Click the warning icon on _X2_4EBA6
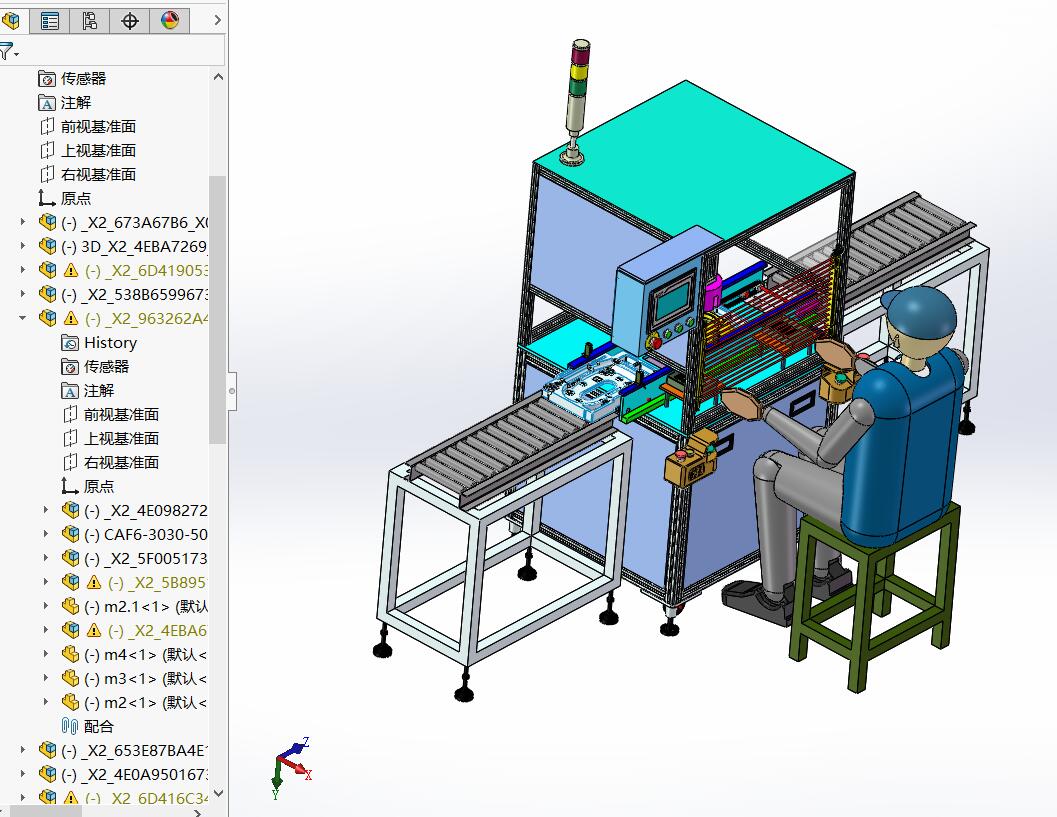 tap(94, 630)
